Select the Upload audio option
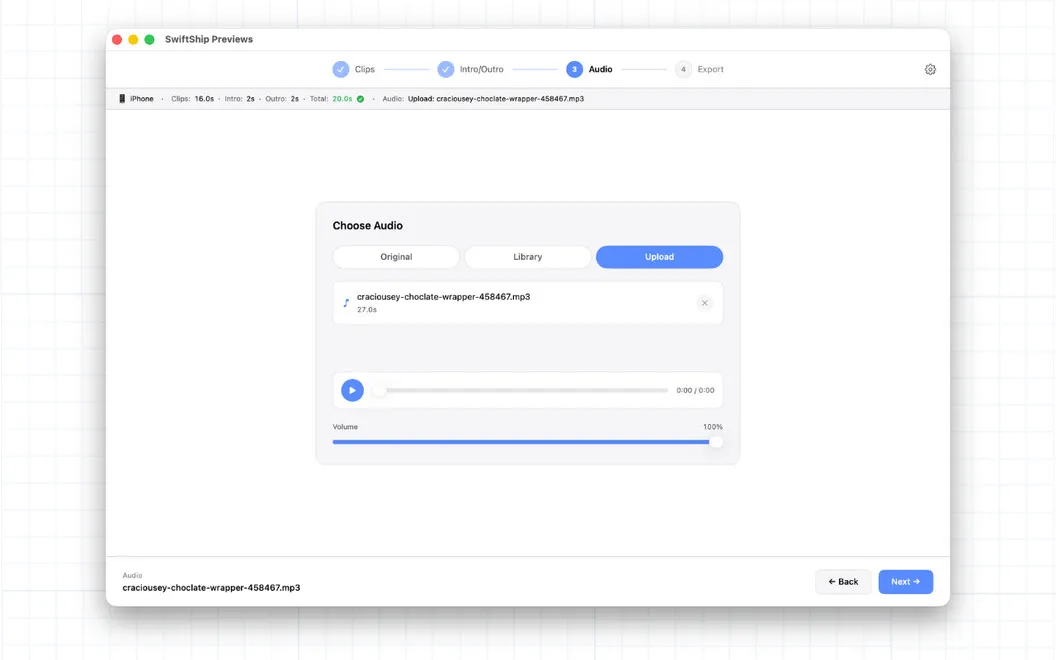This screenshot has width=1056, height=660. tap(659, 257)
